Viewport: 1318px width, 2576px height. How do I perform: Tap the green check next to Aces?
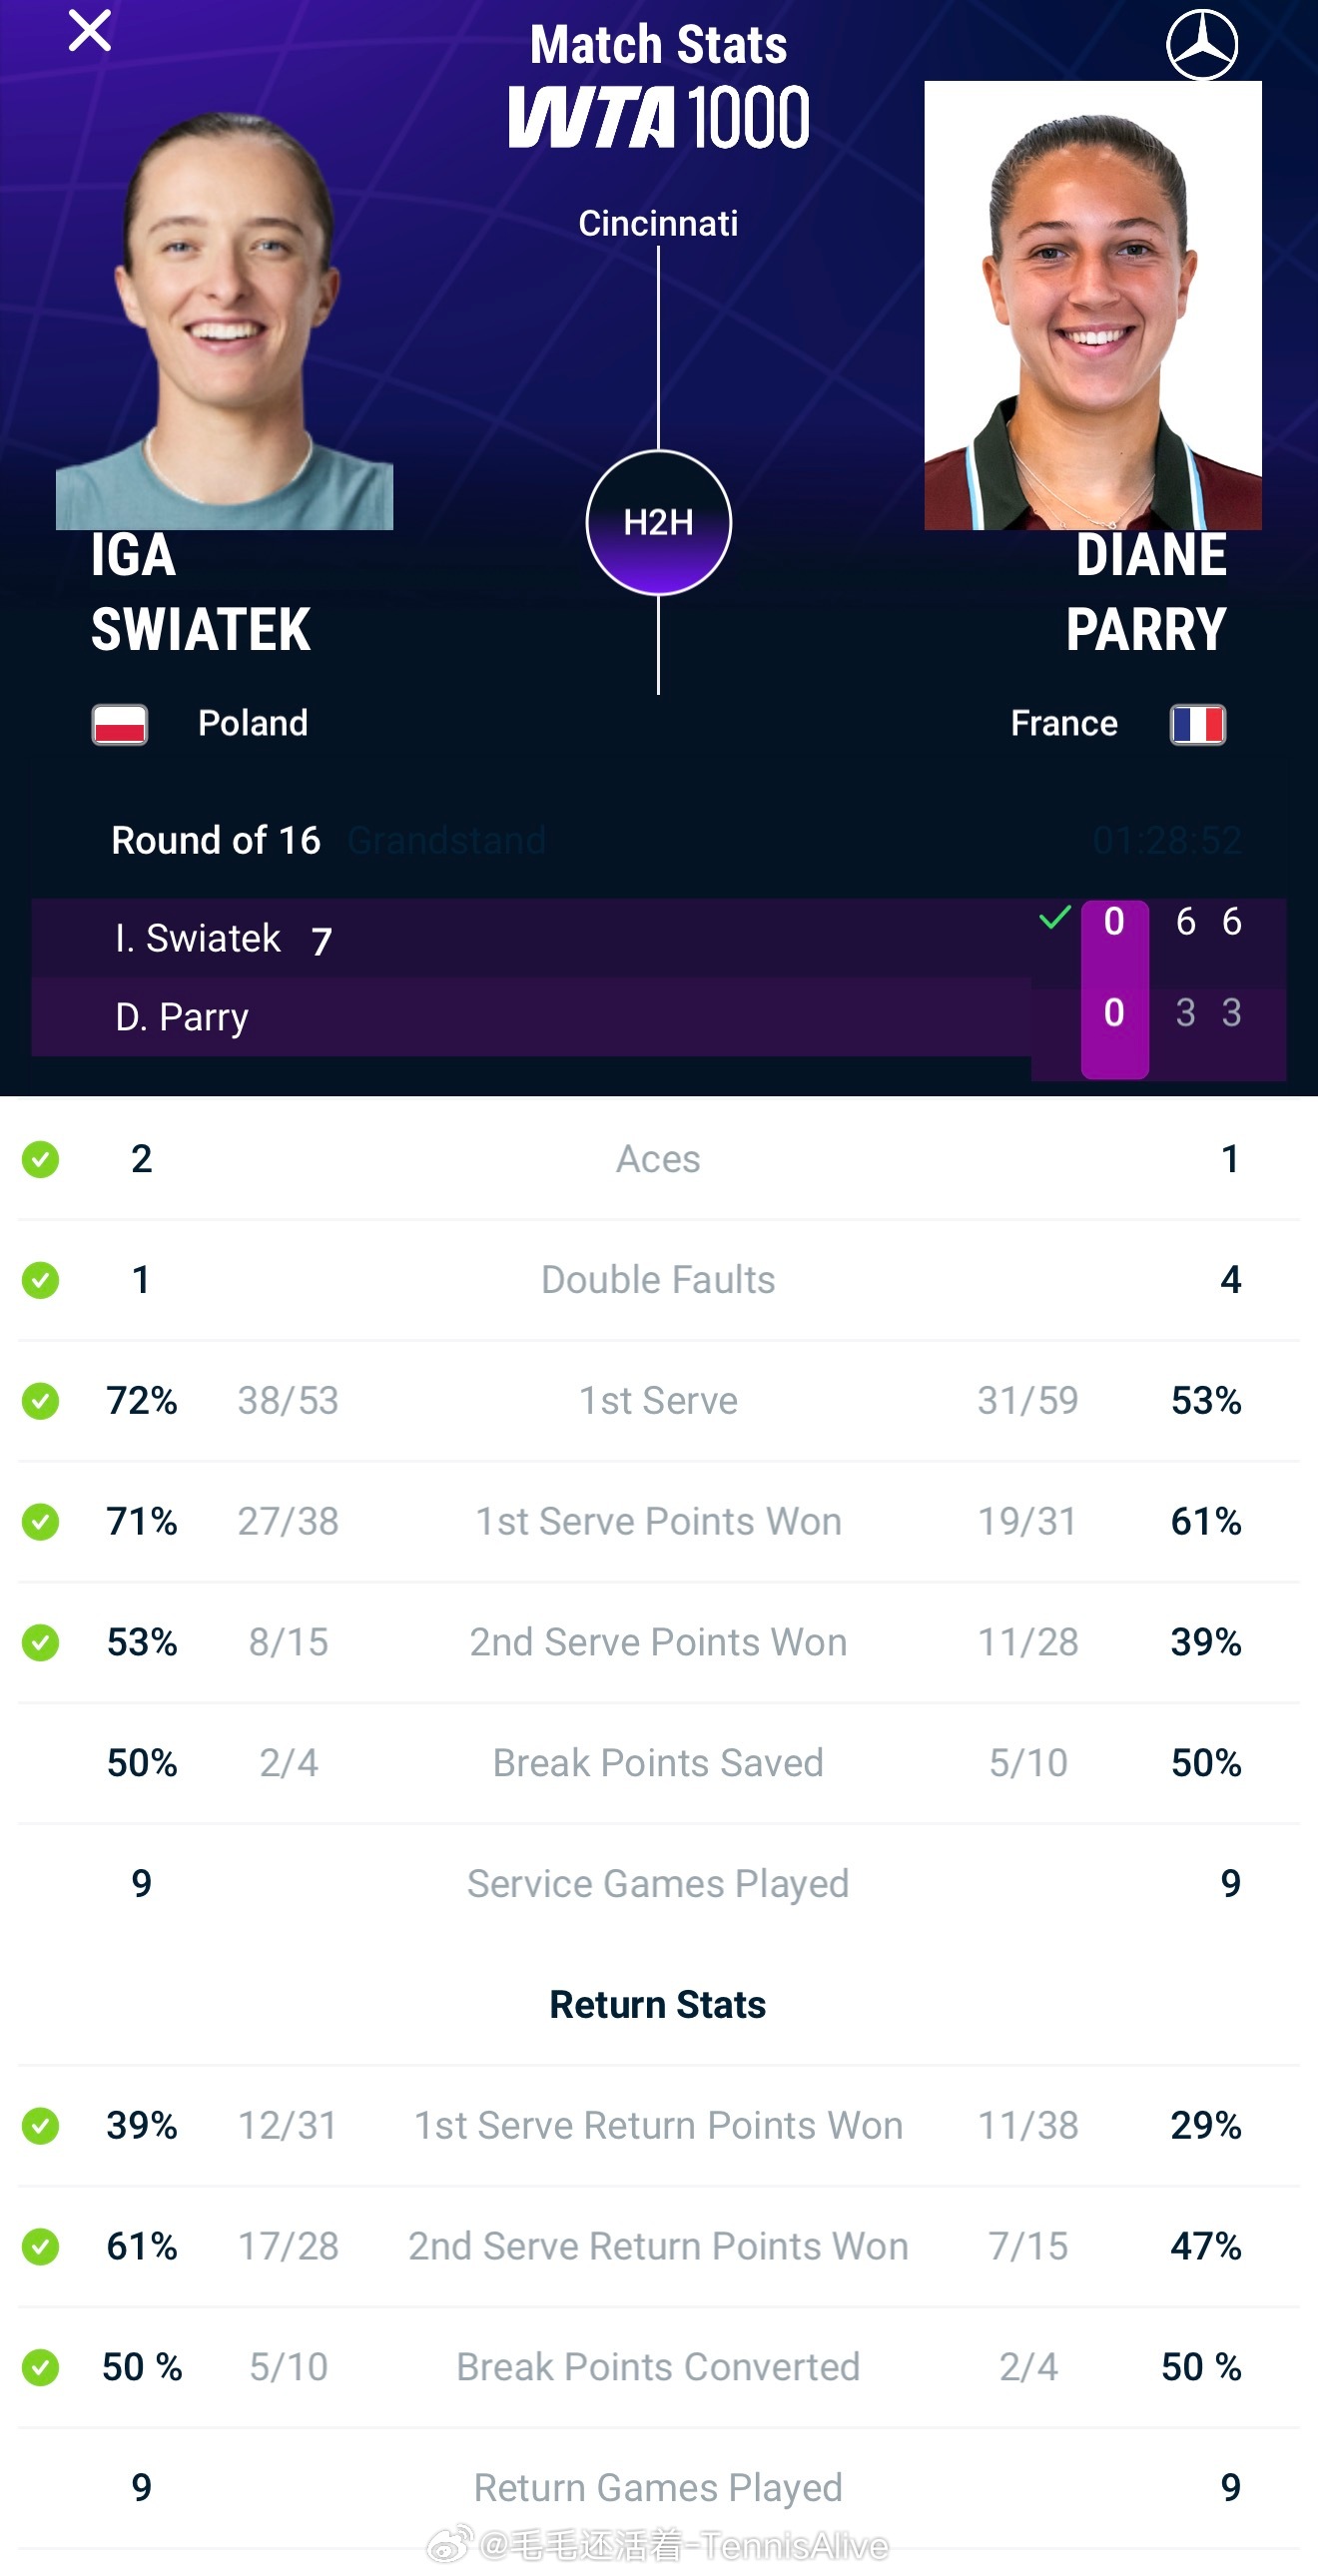click(40, 1159)
